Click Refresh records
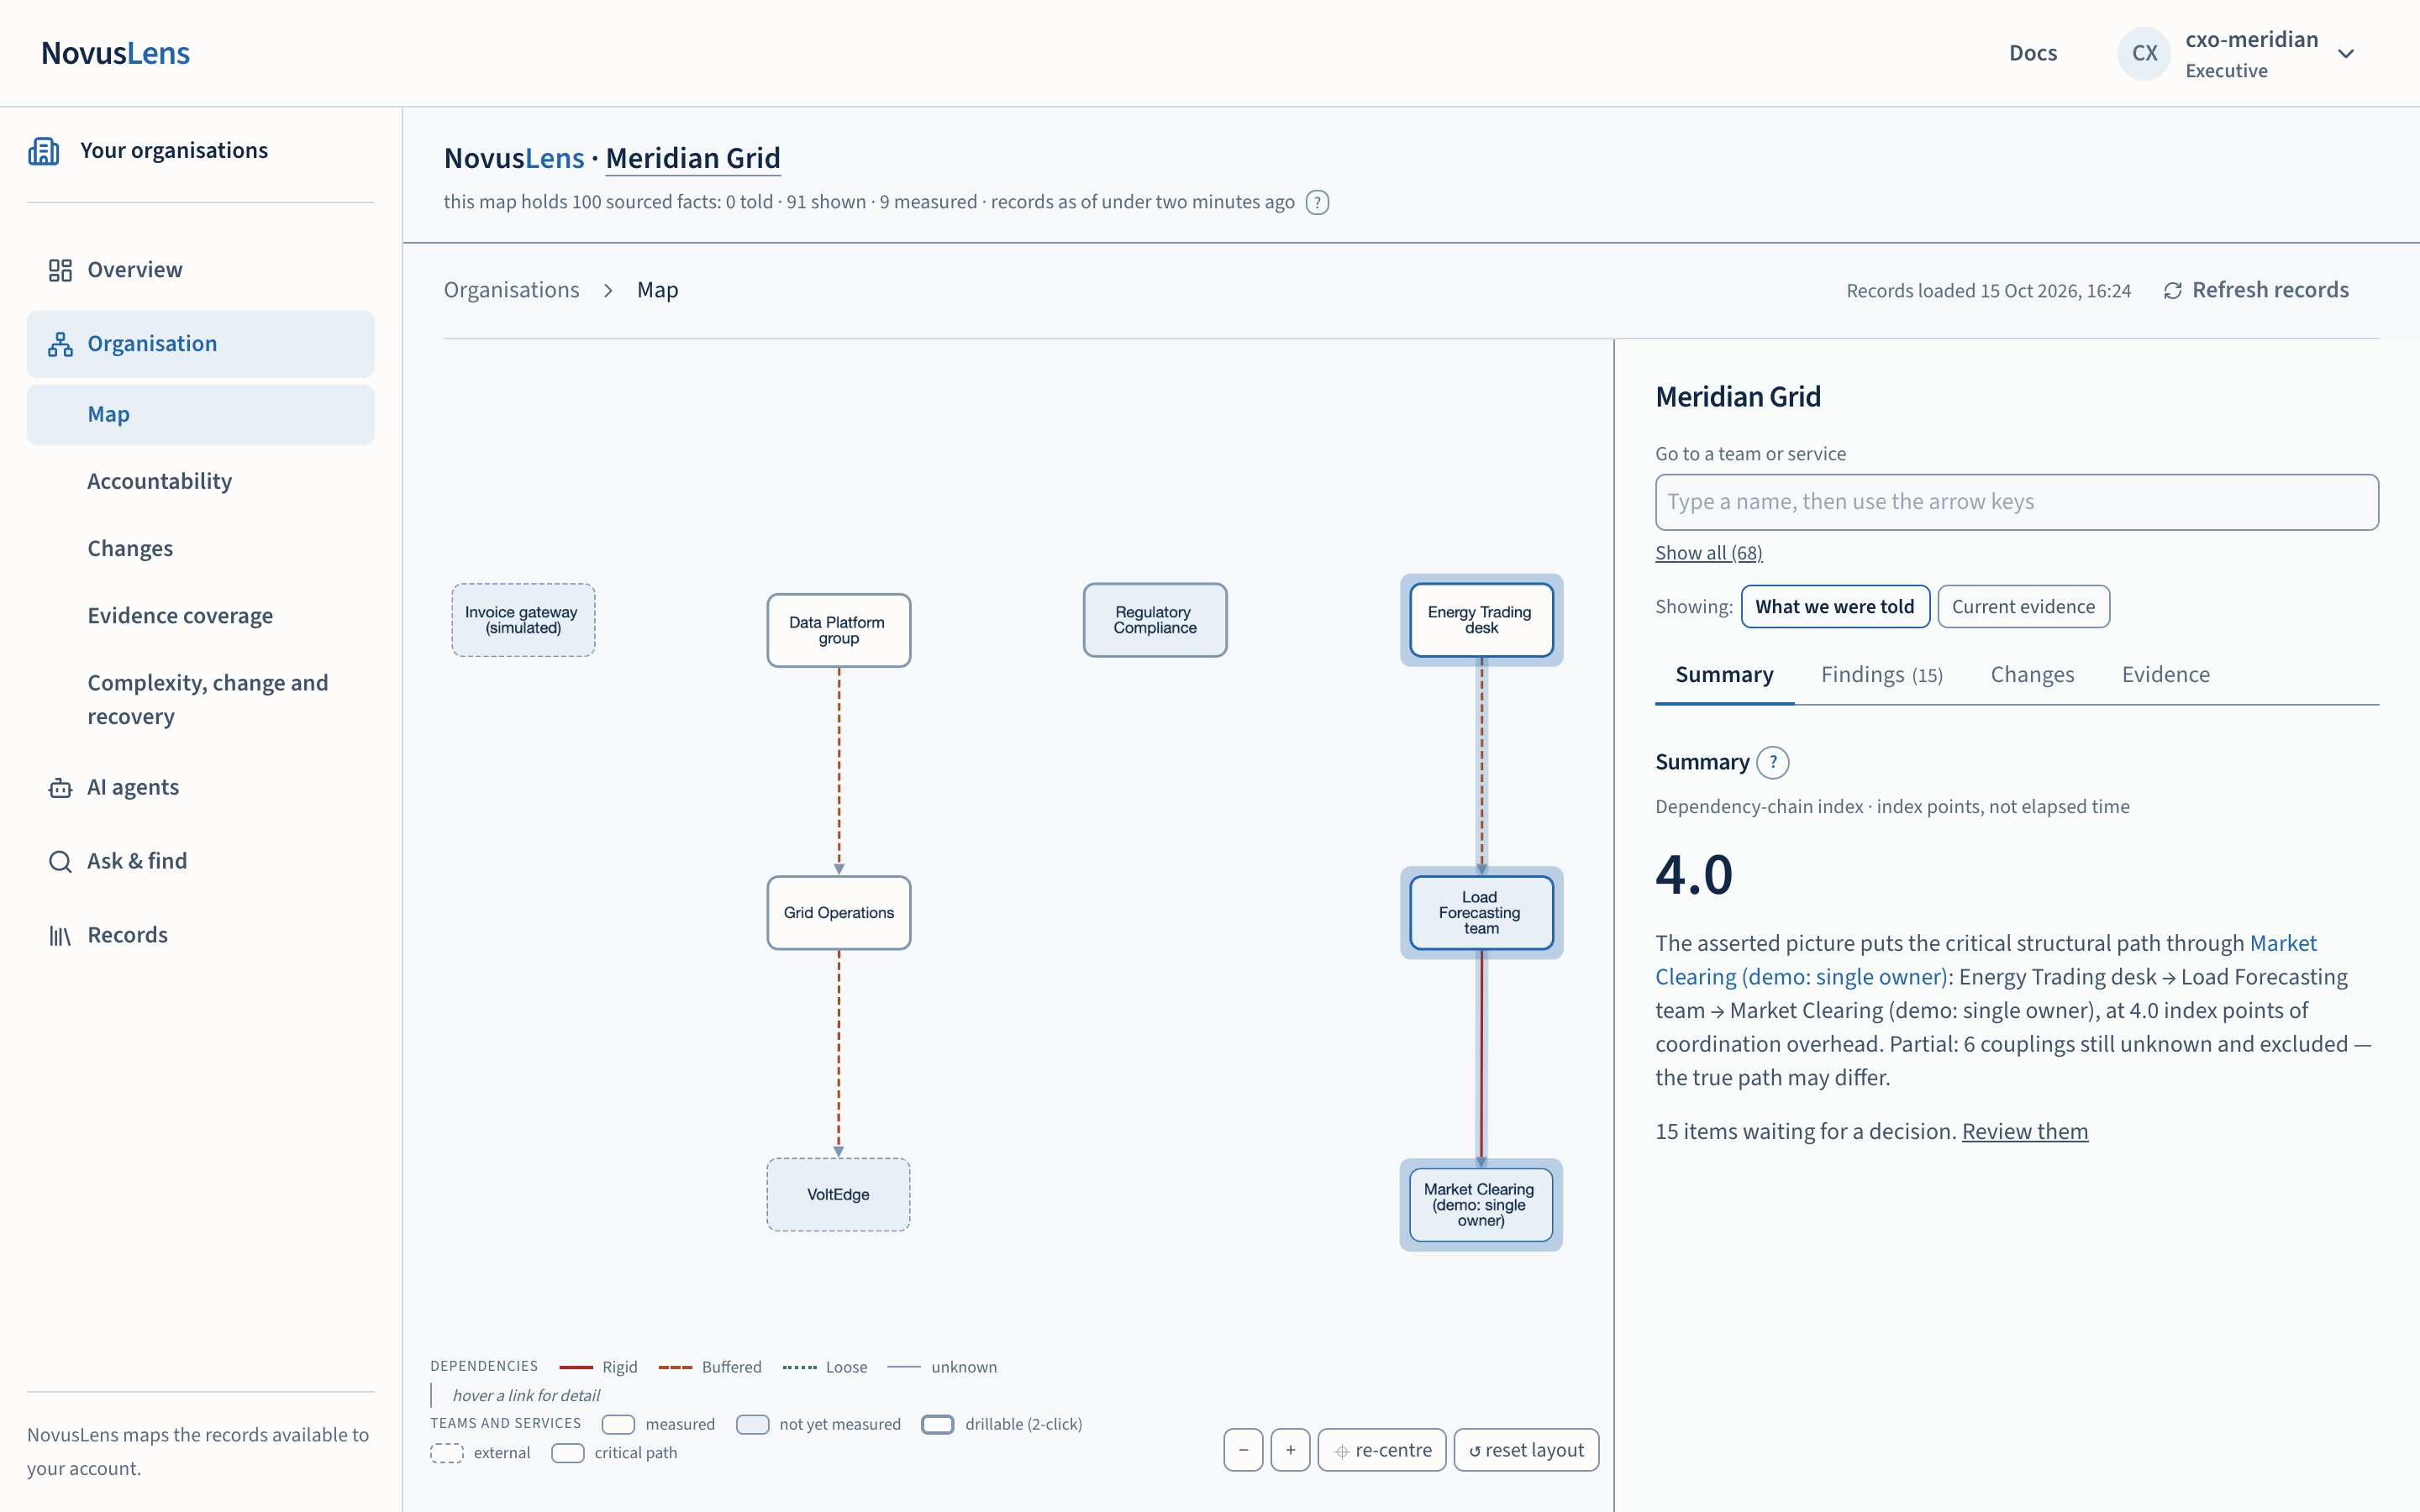 coord(2255,290)
